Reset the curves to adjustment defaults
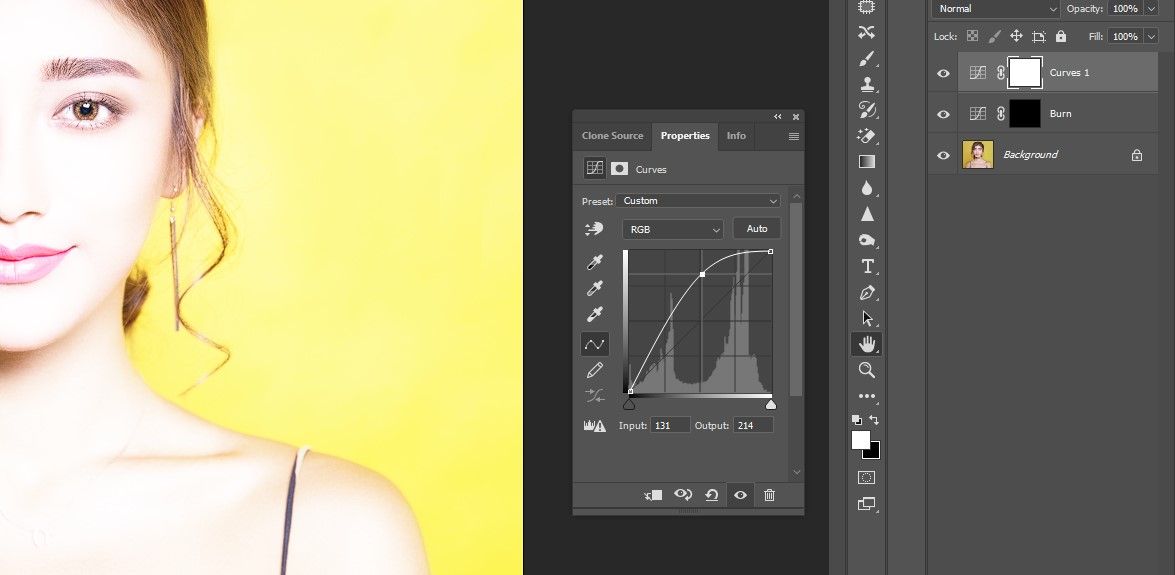The image size is (1175, 575). coord(712,495)
